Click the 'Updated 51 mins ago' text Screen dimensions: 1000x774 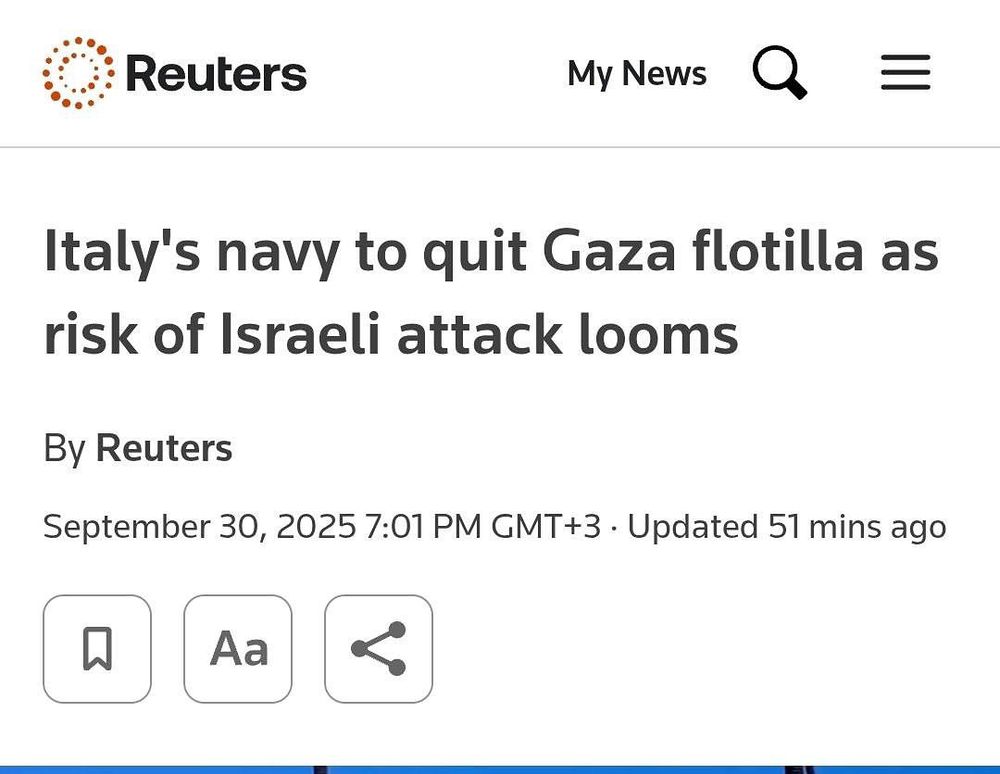[786, 526]
